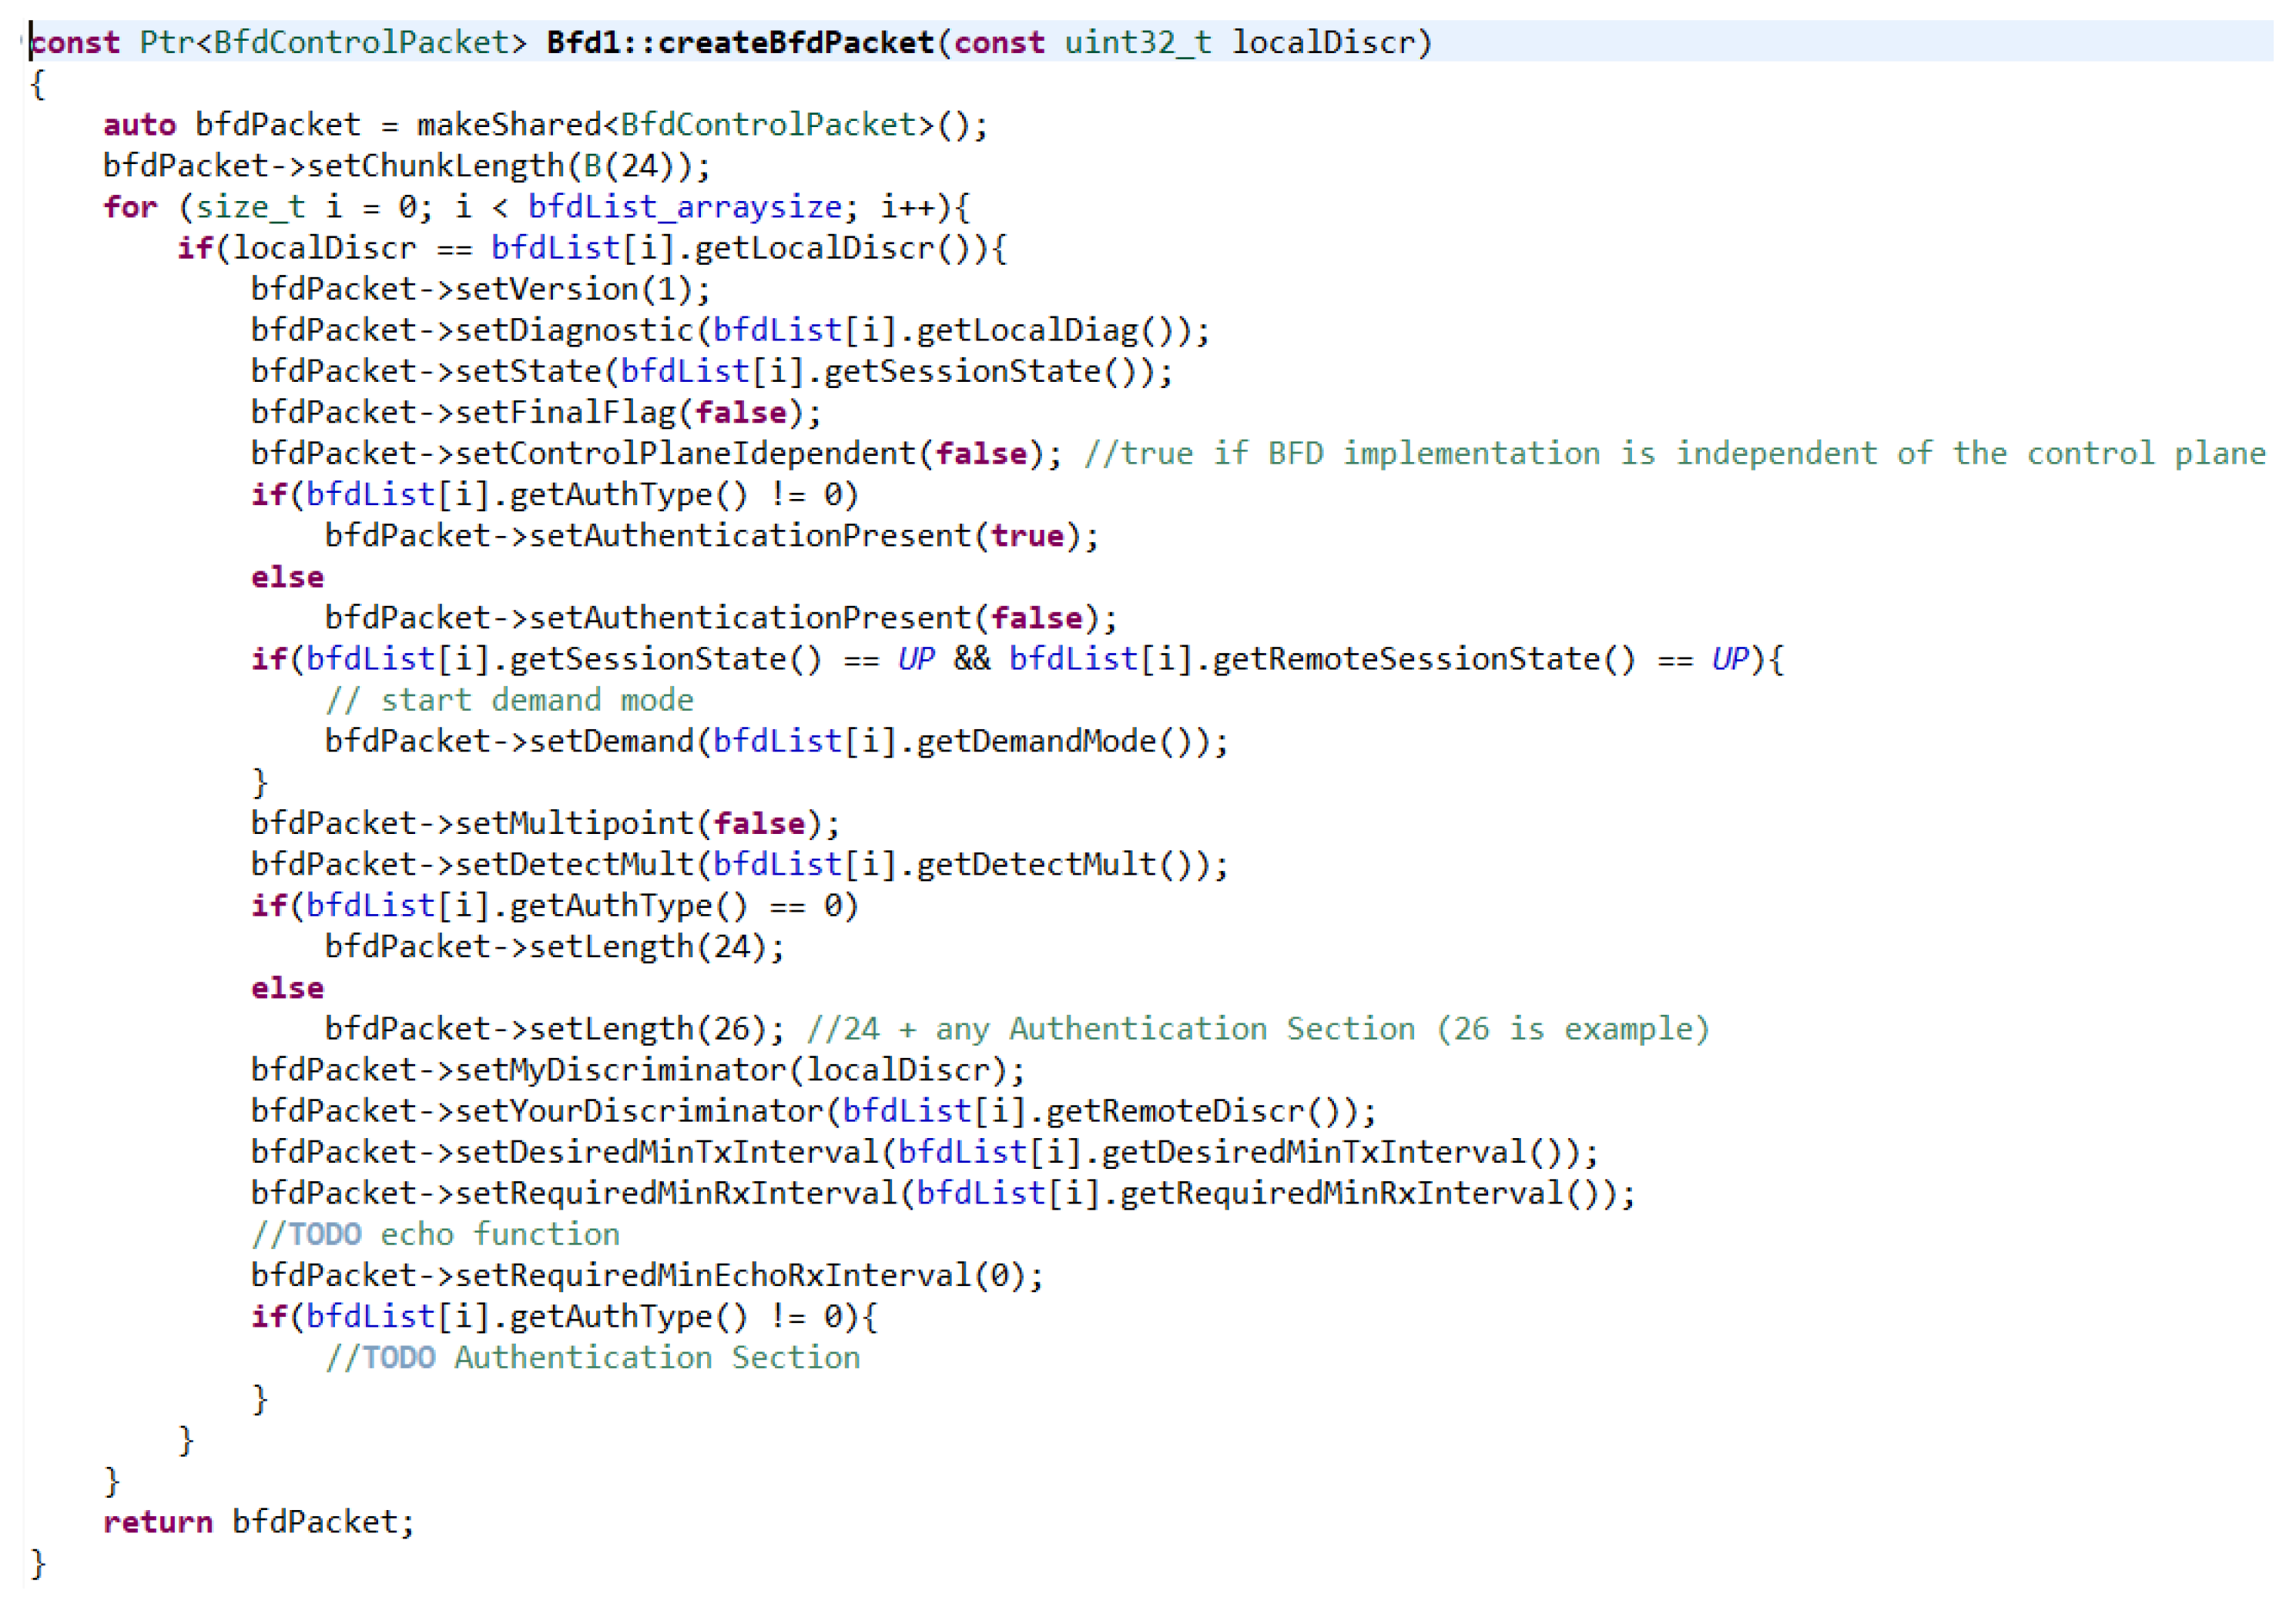Click the makeShared call on the auto line

(x=508, y=125)
